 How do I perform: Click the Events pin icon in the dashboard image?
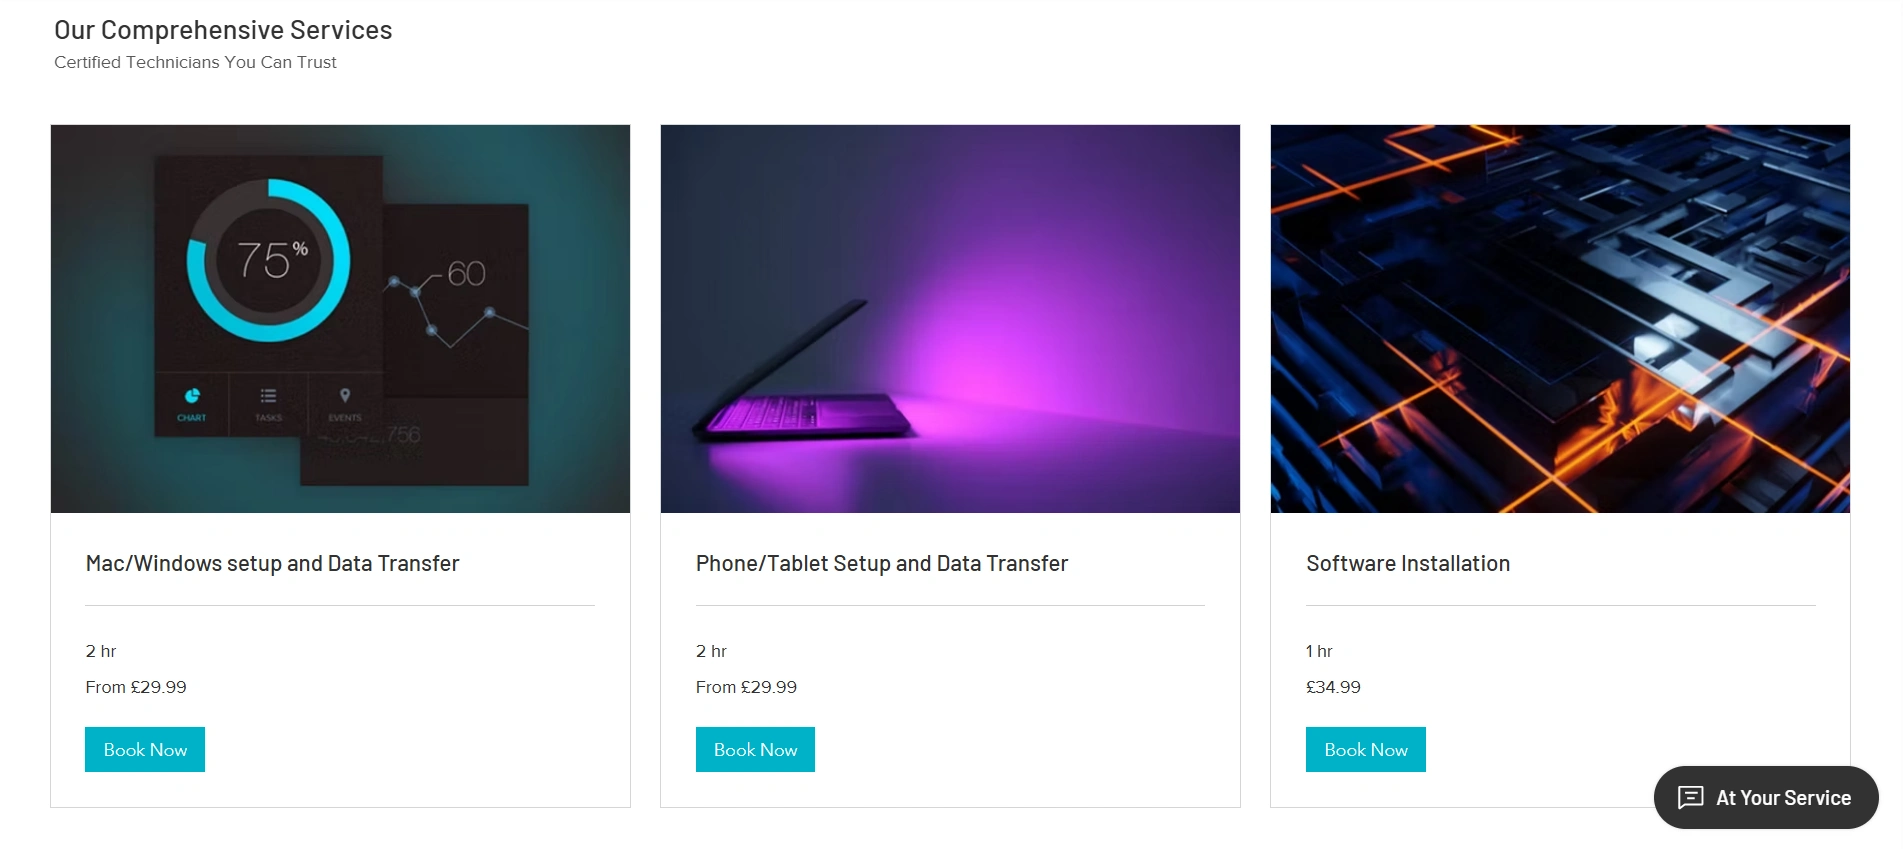coord(345,396)
